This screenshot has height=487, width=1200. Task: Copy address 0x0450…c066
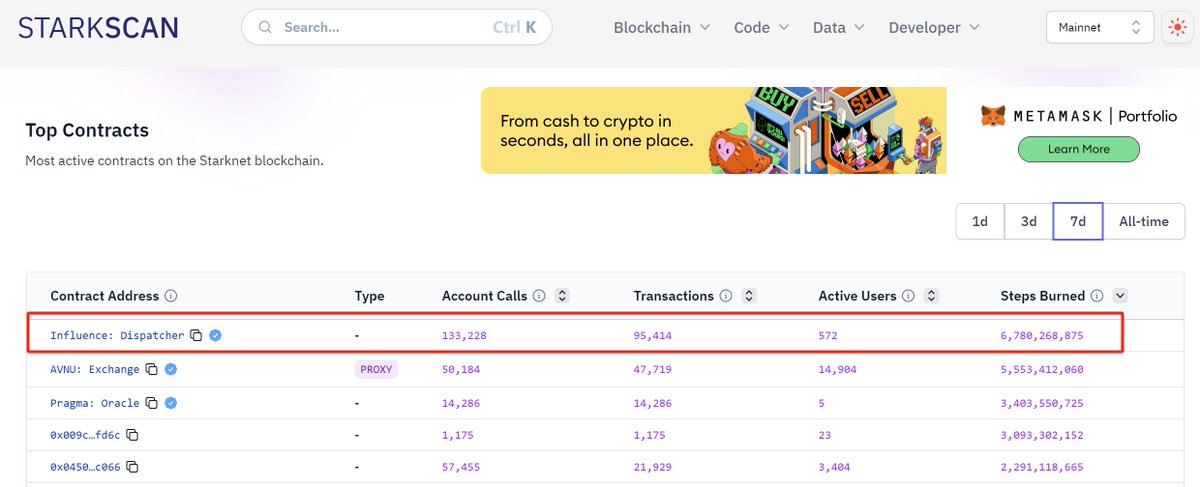click(x=132, y=467)
